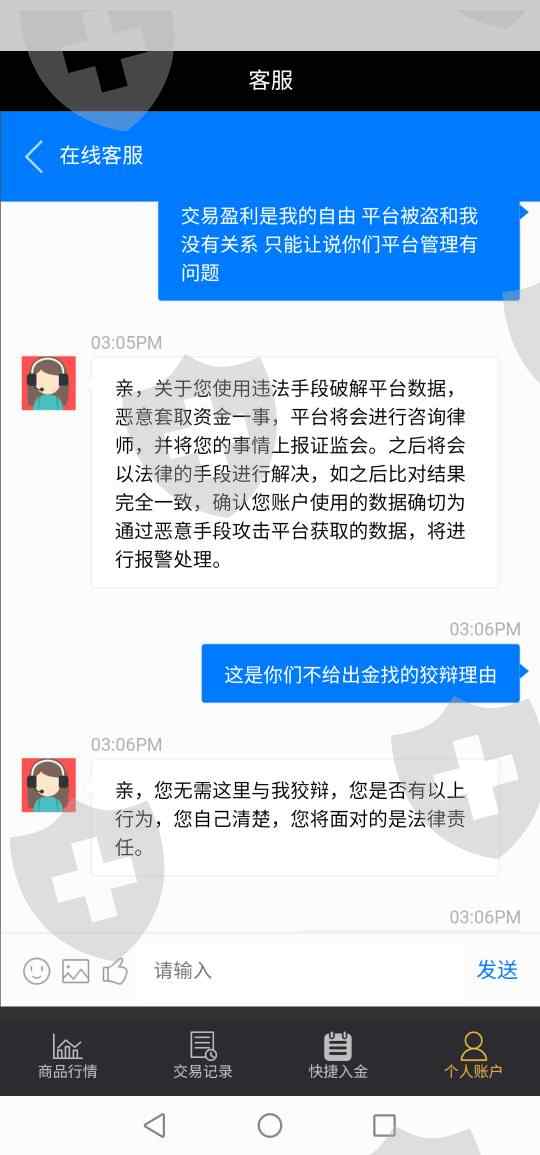Open the image attachment icon
Screen dimensions: 540x1155
pyautogui.click(x=76, y=971)
